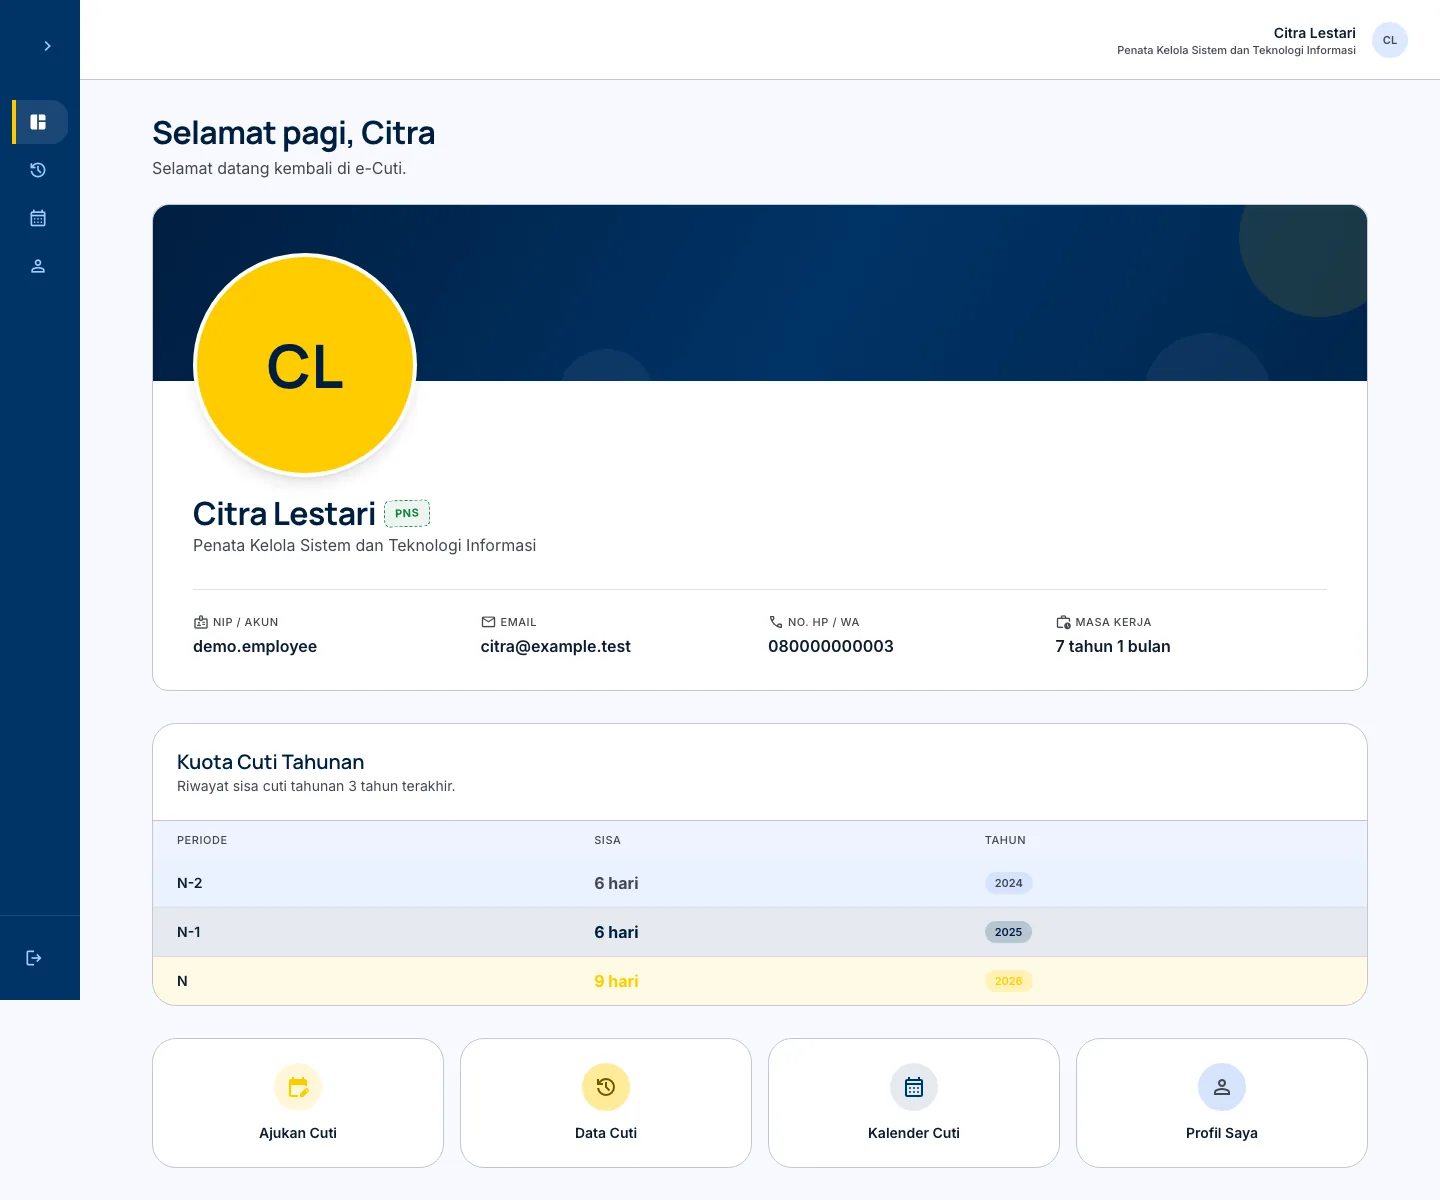Open the calendar icon in the sidebar
This screenshot has height=1200, width=1440.
38,218
